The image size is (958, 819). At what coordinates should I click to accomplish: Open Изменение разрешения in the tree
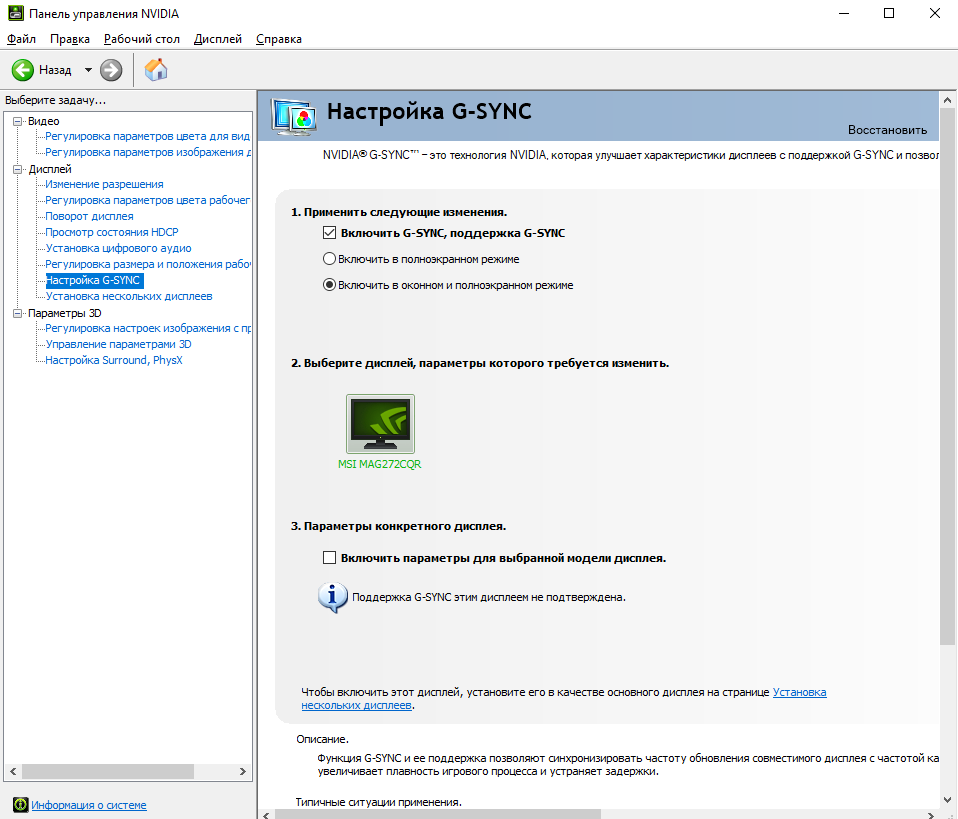[x=104, y=184]
